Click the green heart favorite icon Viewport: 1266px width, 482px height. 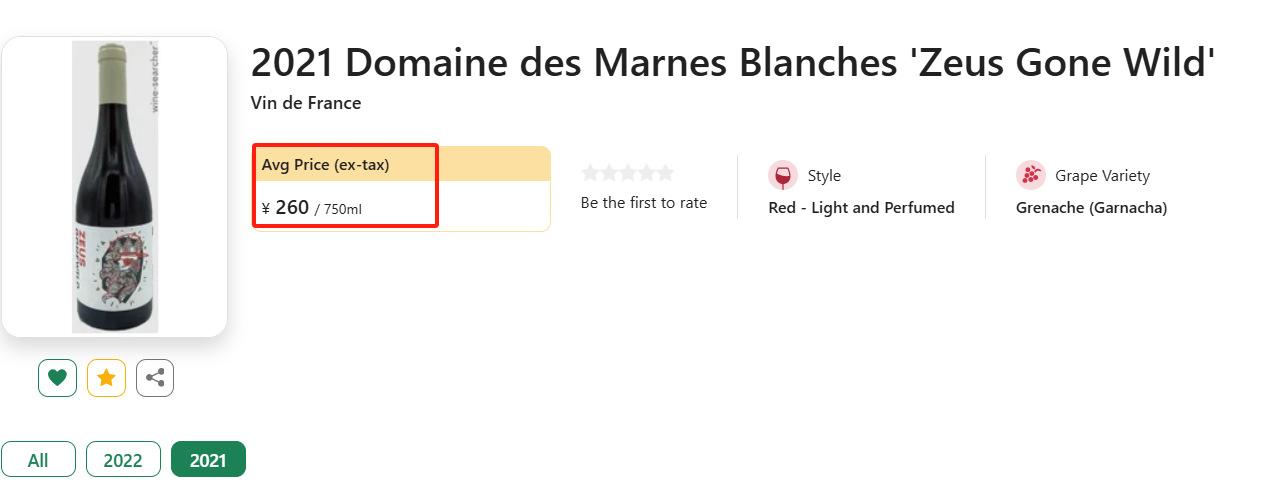click(x=57, y=378)
